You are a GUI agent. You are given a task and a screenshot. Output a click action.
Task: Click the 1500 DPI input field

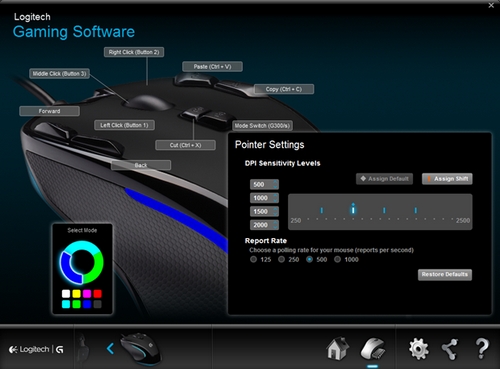tap(264, 211)
